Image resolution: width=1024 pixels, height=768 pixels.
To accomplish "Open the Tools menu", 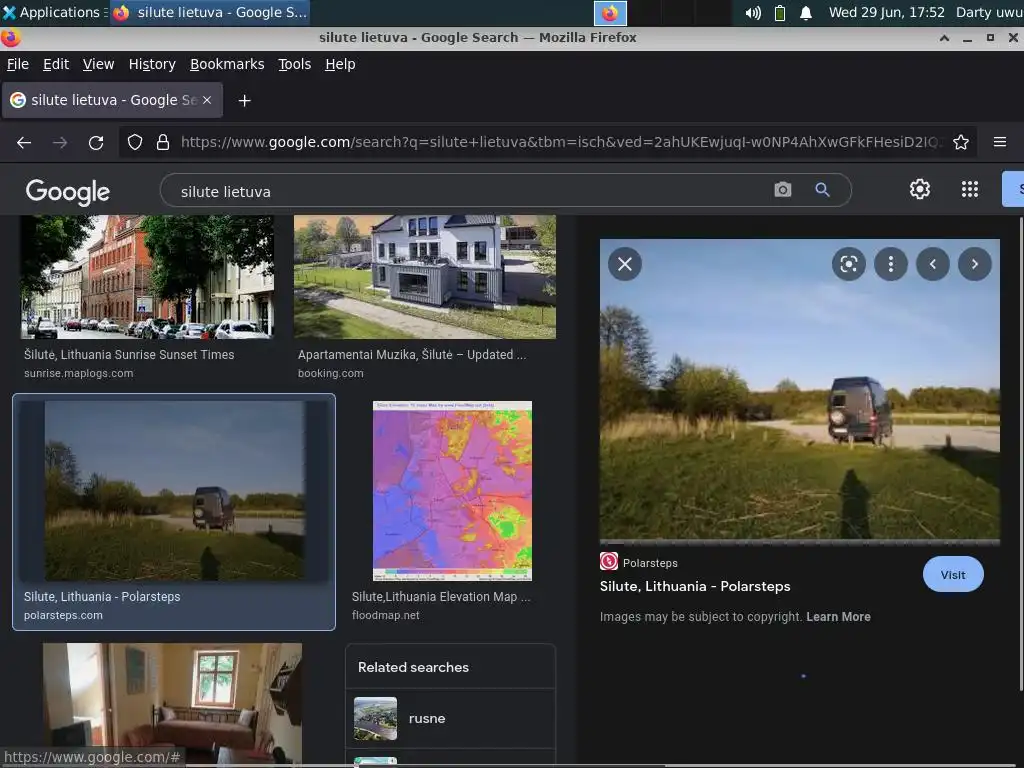I will coord(295,64).
